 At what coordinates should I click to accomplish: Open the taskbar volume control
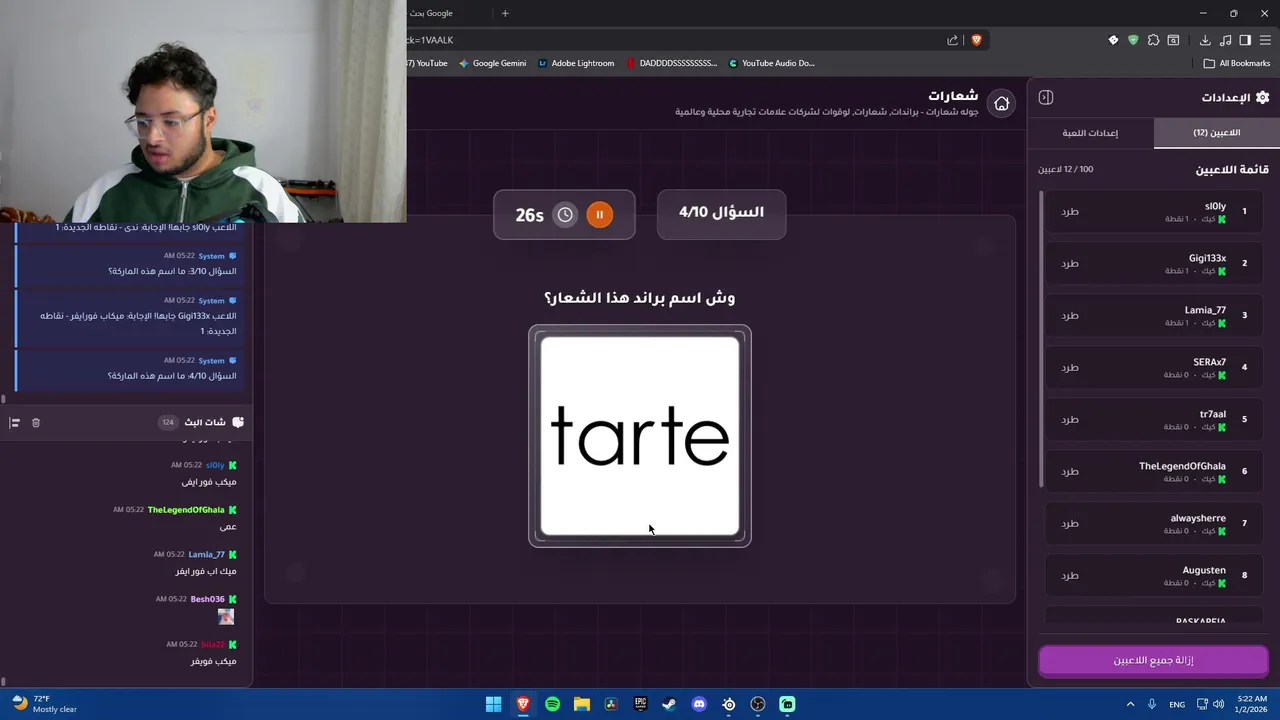click(x=1218, y=704)
